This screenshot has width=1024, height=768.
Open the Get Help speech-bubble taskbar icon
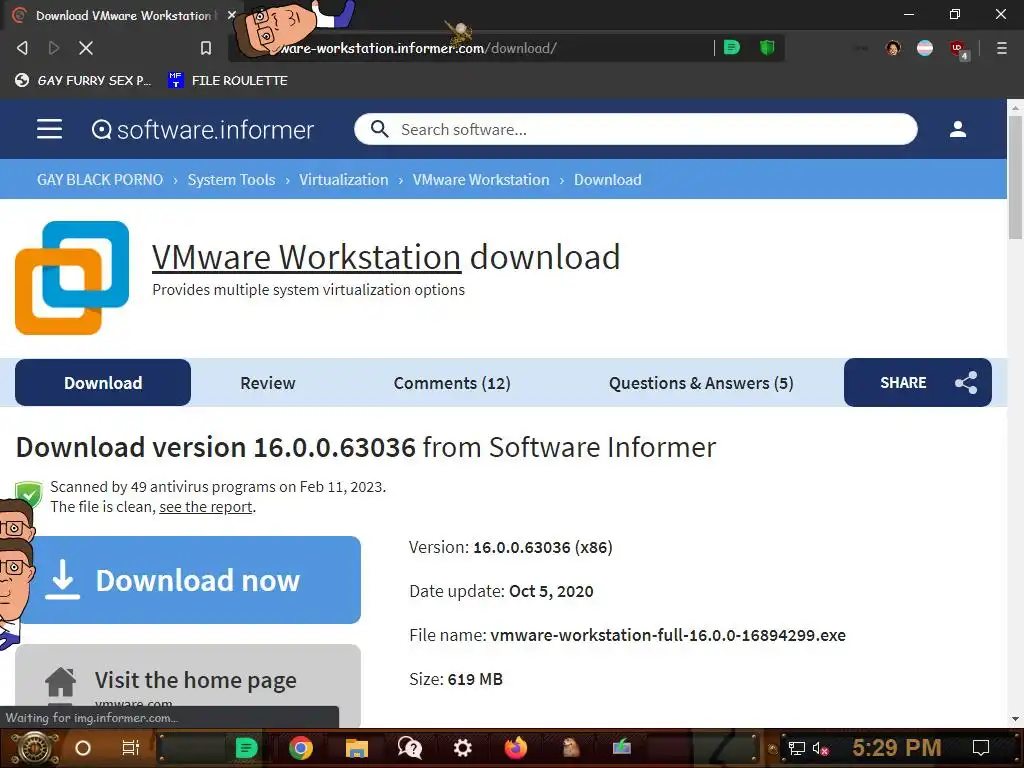click(x=409, y=748)
